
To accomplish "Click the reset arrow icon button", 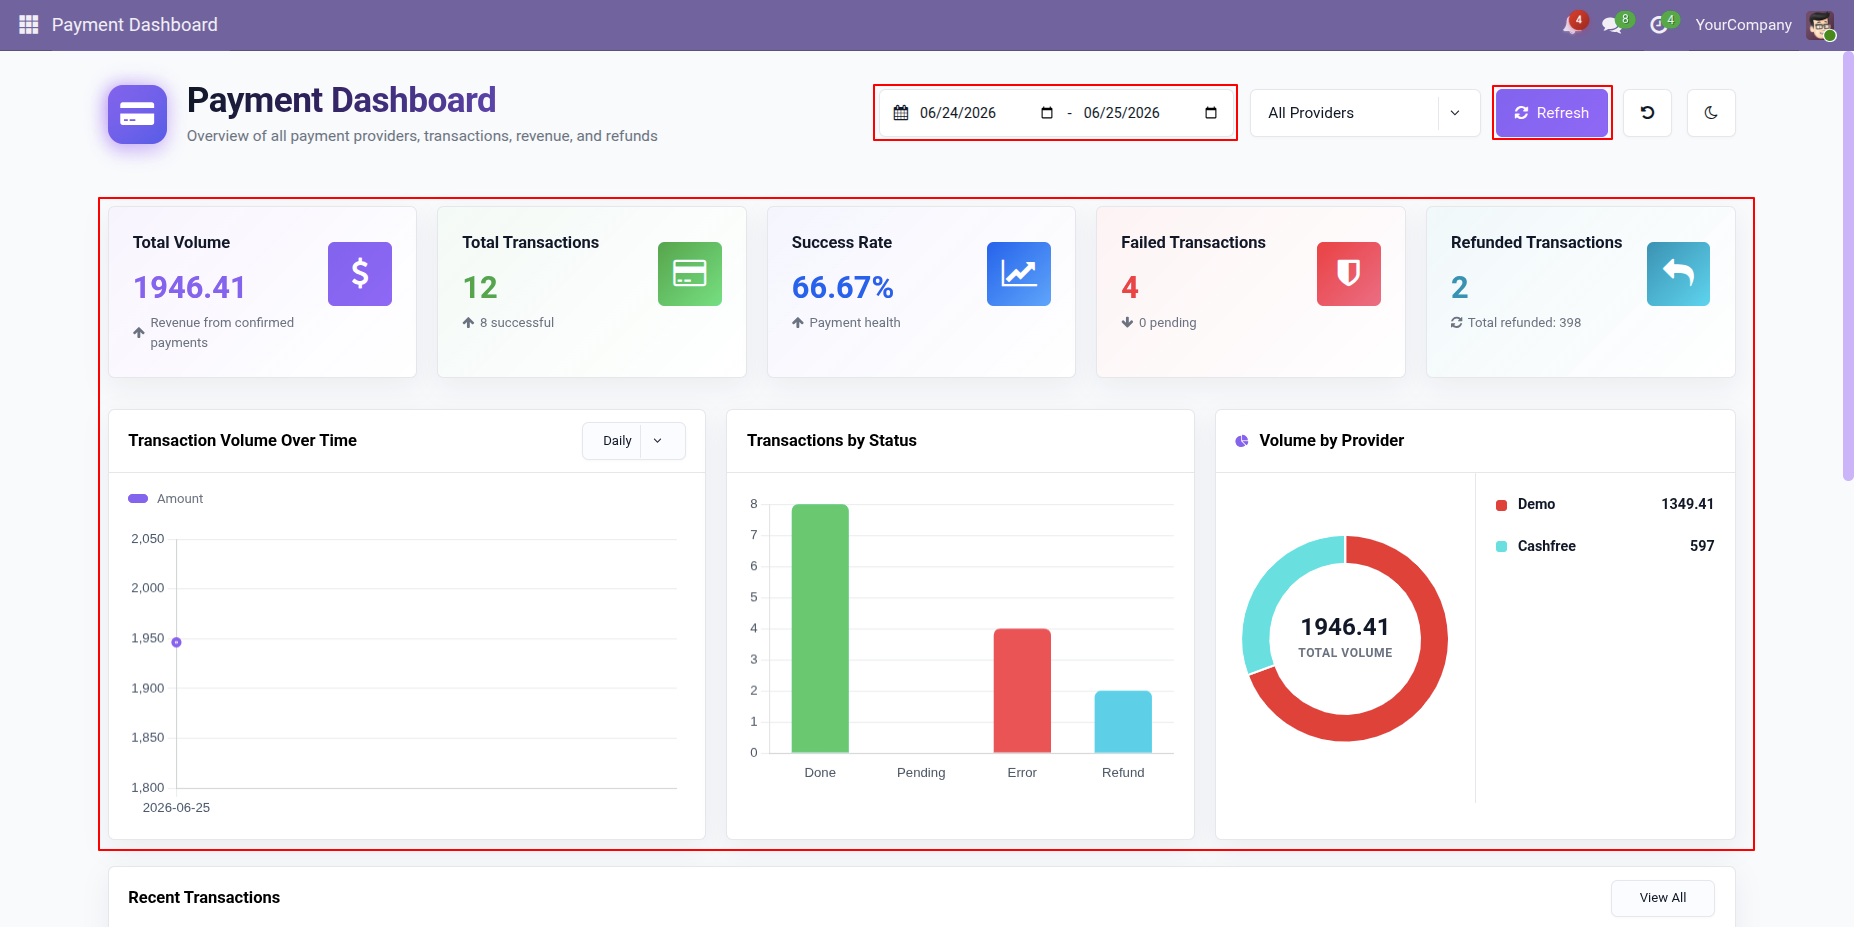I will pos(1647,113).
